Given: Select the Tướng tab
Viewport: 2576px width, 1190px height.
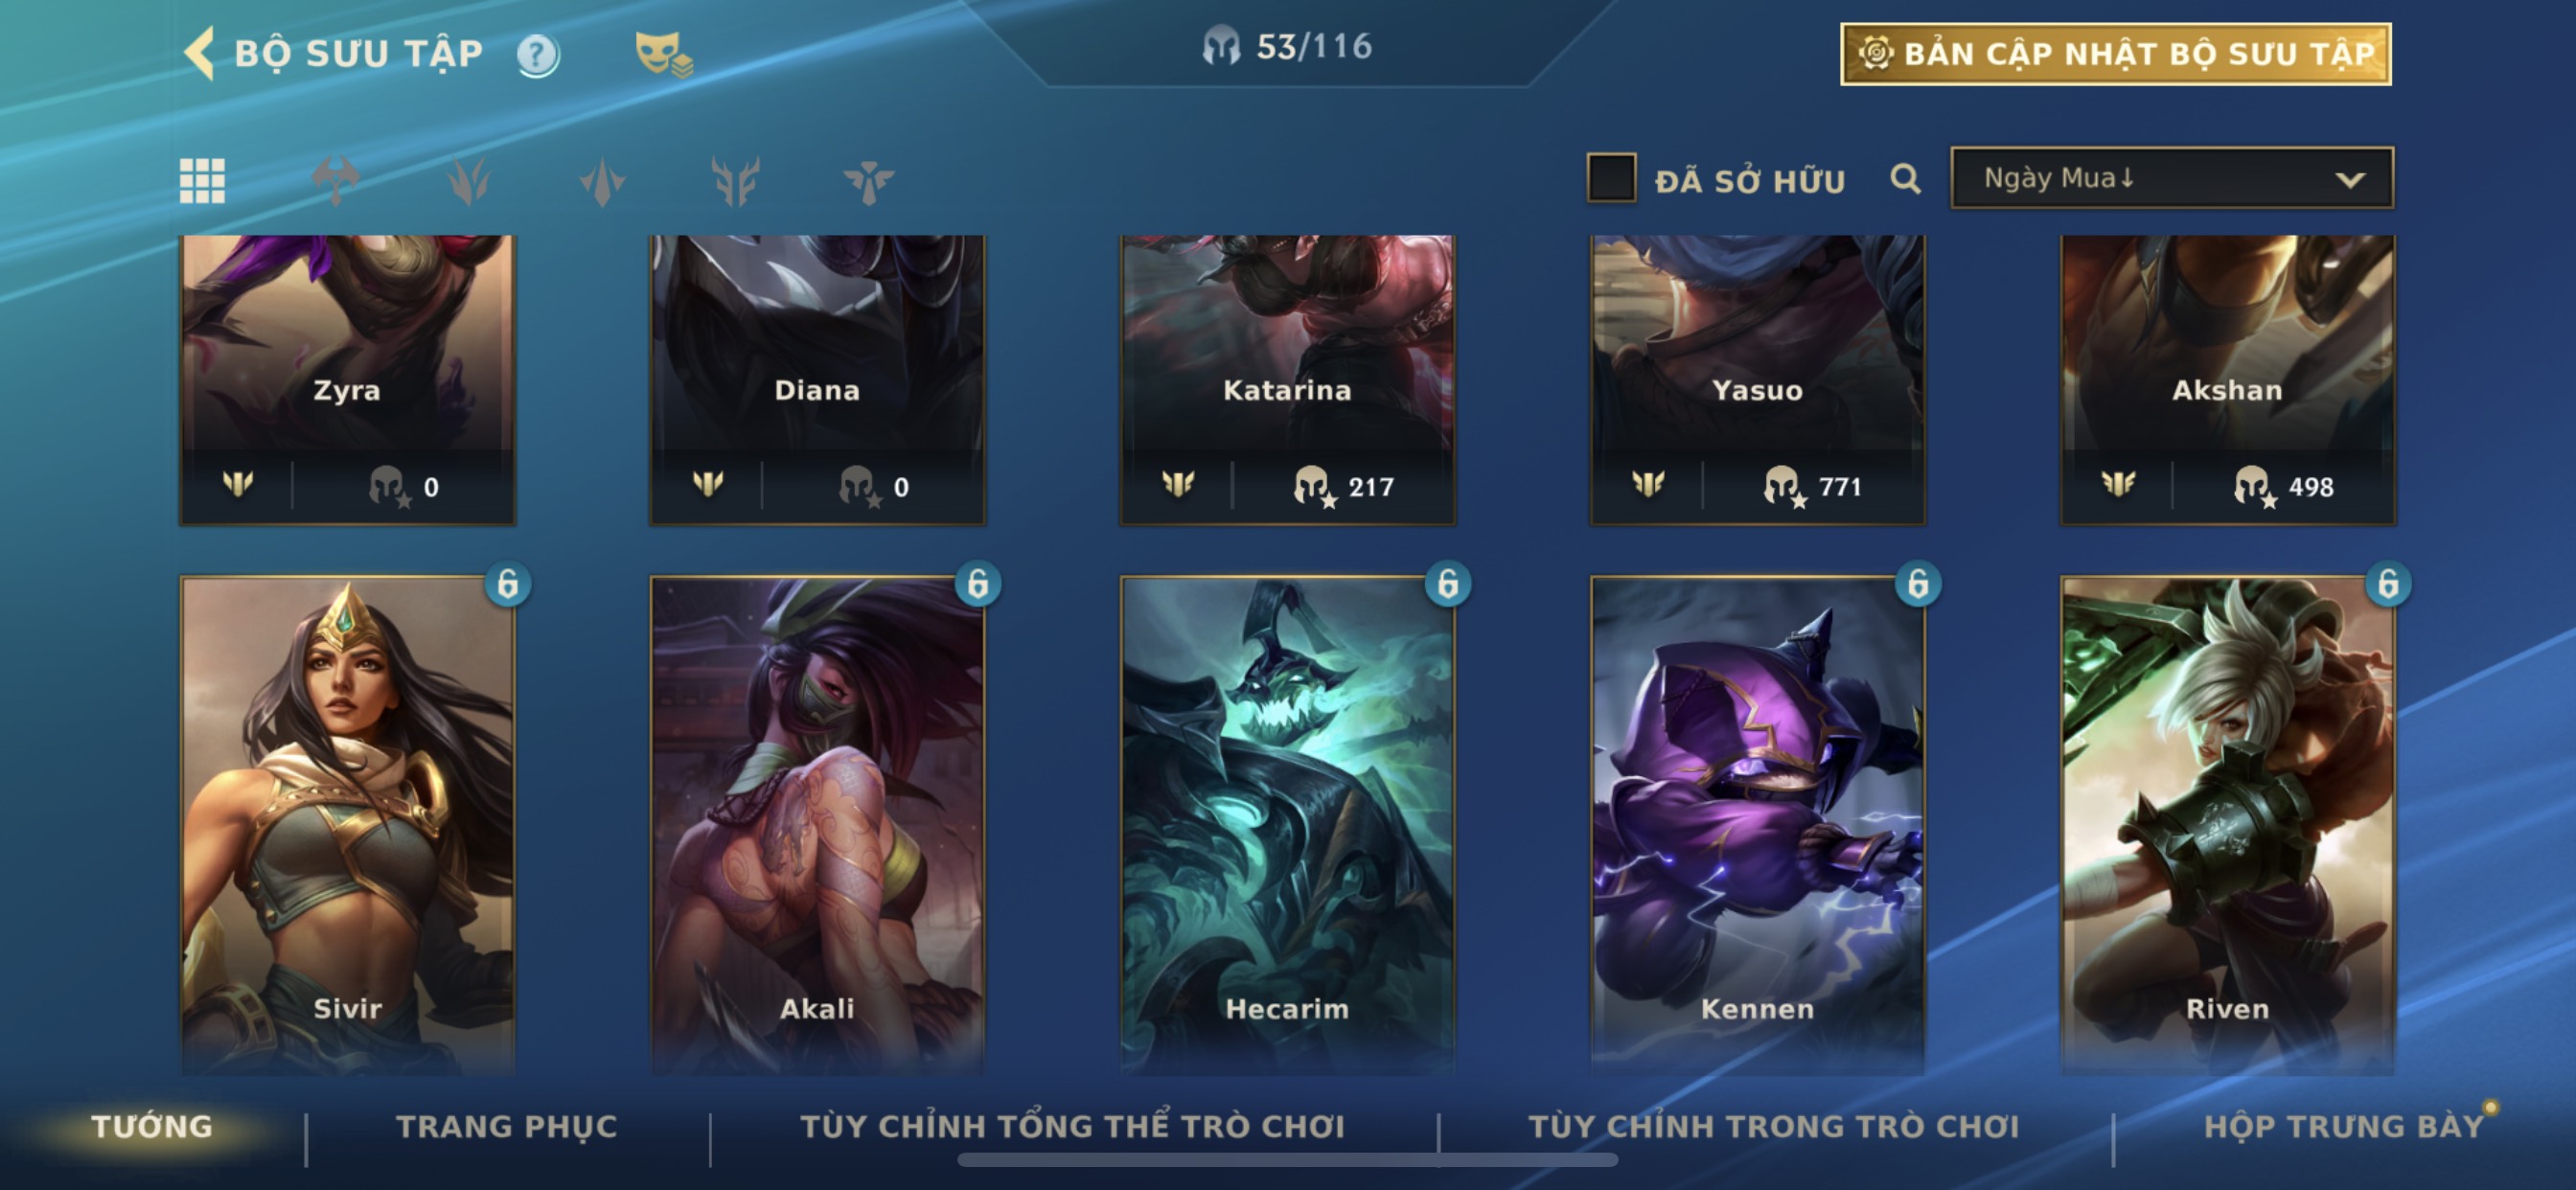Looking at the screenshot, I should click(152, 1127).
